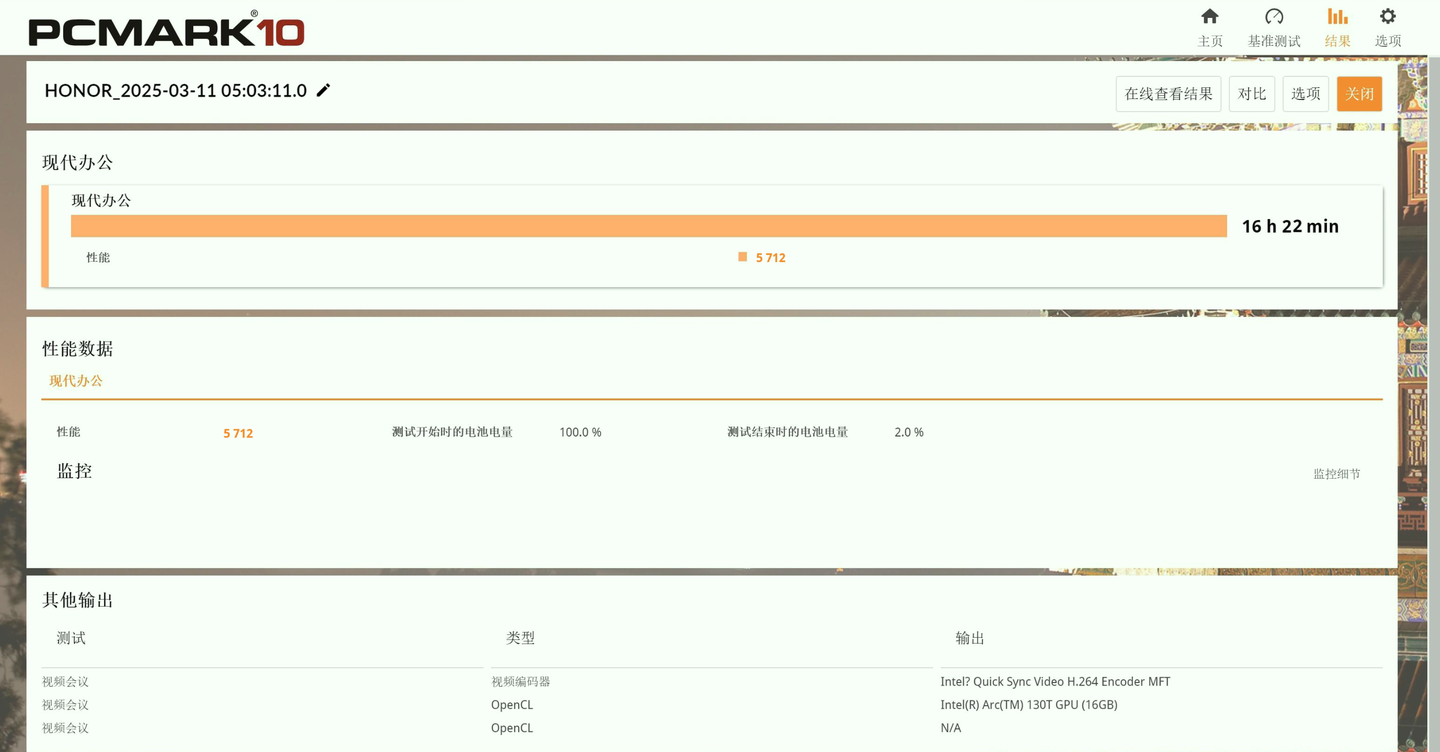Select the 结果 bar chart icon
The image size is (1440, 752).
[x=1337, y=16]
